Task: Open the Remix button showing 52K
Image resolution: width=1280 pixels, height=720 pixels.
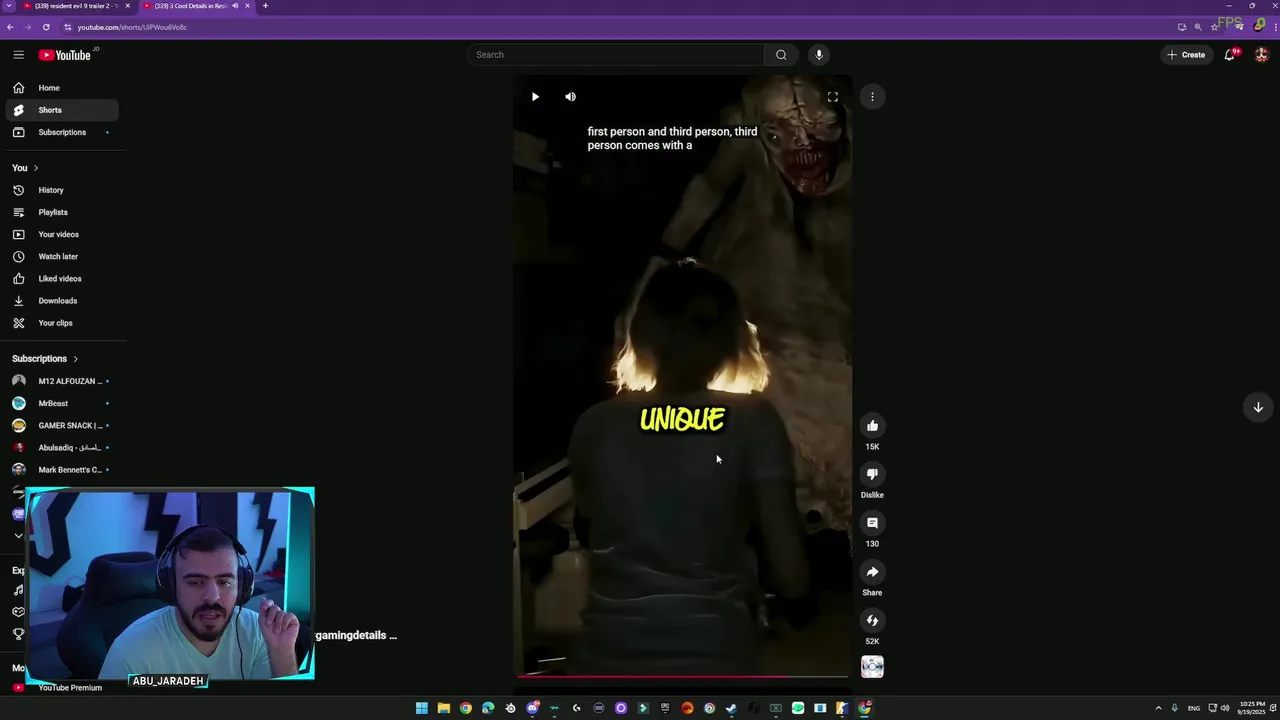Action: click(872, 621)
